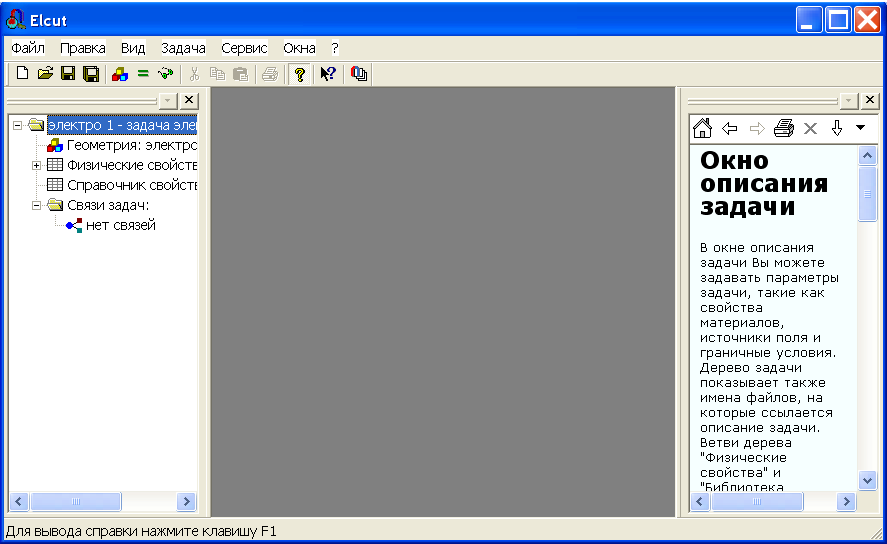Open the help toolbar options dropdown triangle
This screenshot has width=887, height=544.
point(860,127)
